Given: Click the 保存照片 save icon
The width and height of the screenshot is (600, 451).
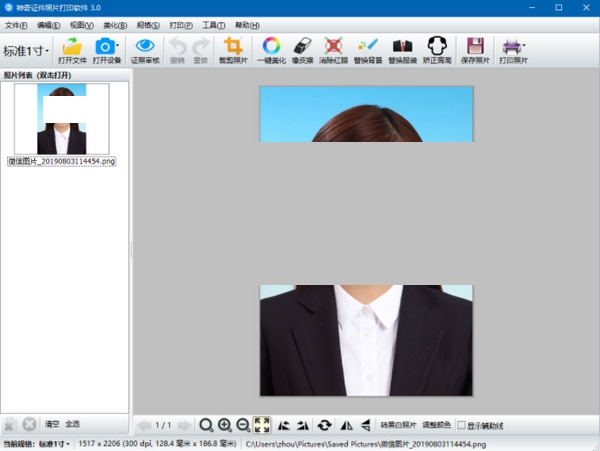Looking at the screenshot, I should (x=475, y=47).
